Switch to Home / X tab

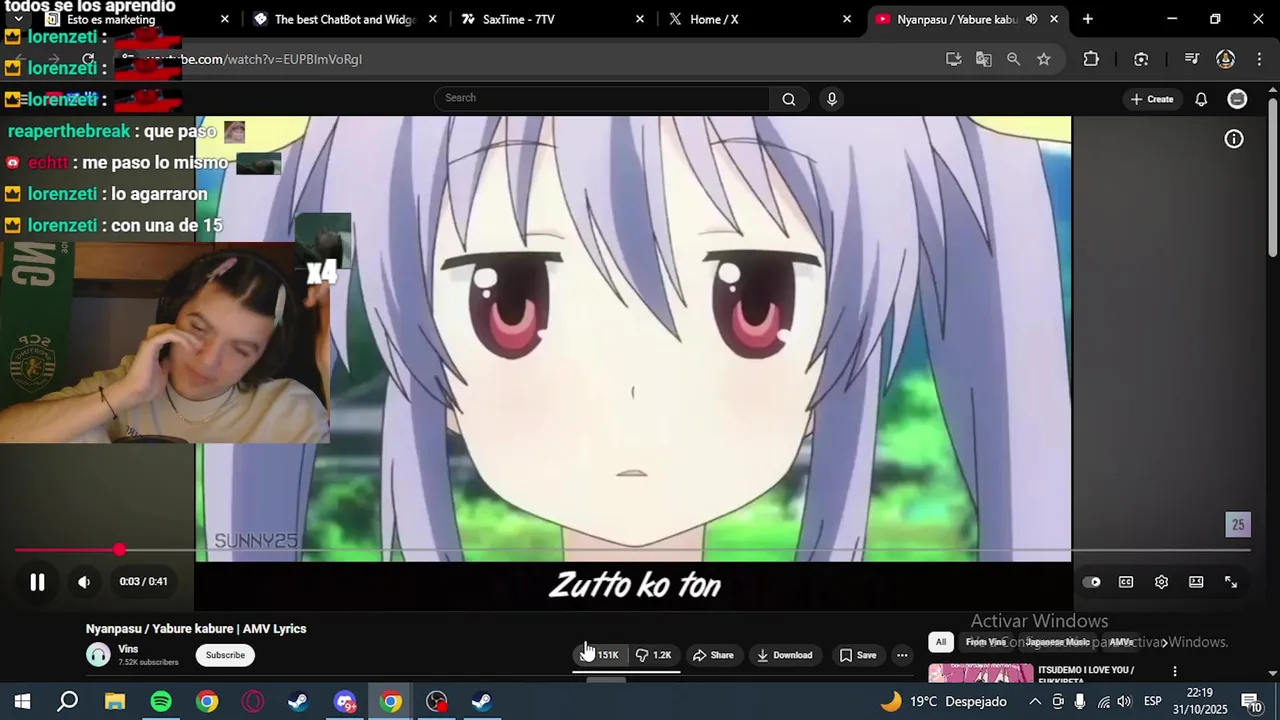[x=758, y=19]
